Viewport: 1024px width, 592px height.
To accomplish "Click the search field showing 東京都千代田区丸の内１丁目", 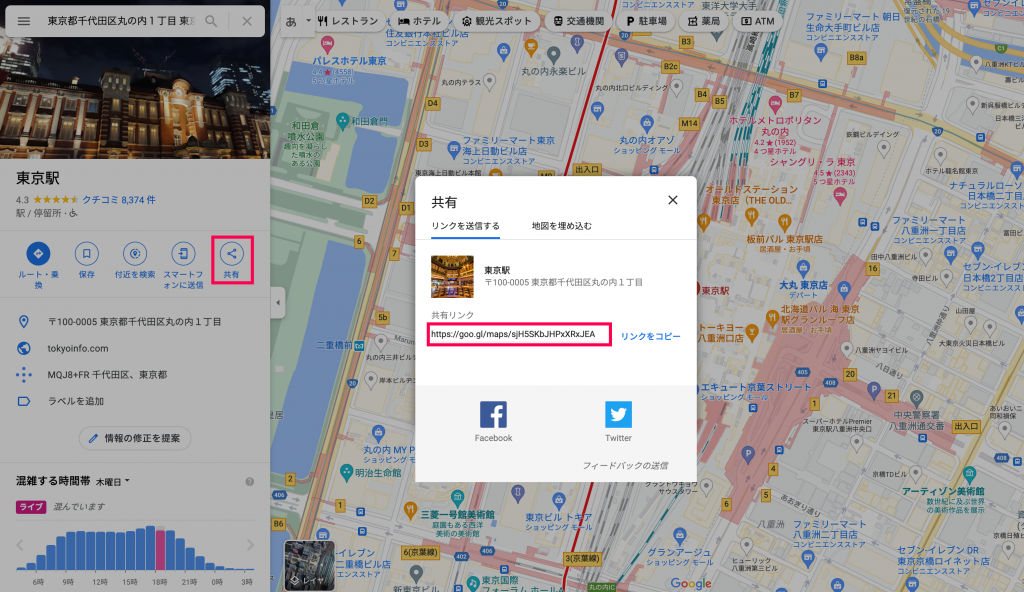I will click(121, 21).
